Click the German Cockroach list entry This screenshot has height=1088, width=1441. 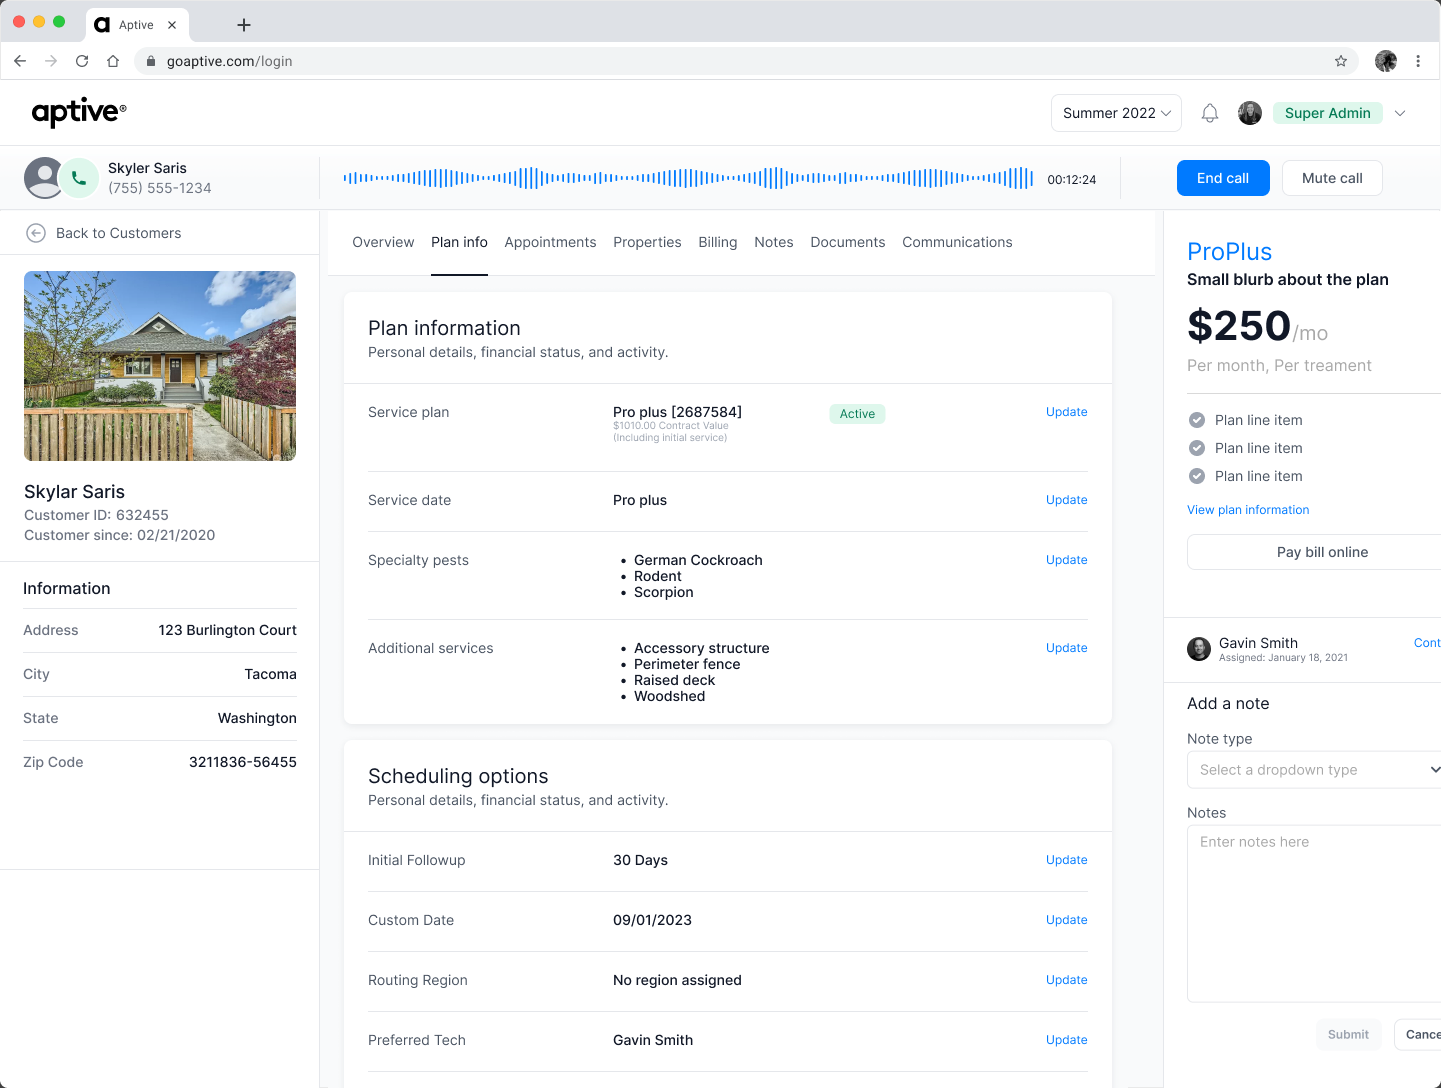pyautogui.click(x=698, y=560)
